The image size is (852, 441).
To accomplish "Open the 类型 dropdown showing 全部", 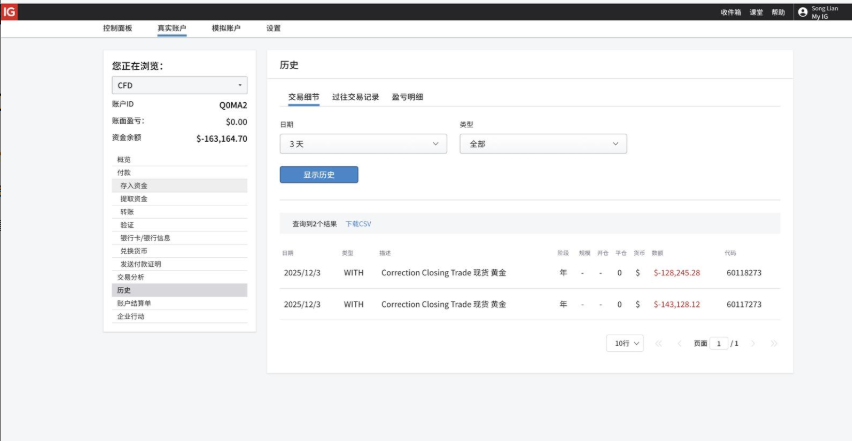I will pyautogui.click(x=543, y=144).
